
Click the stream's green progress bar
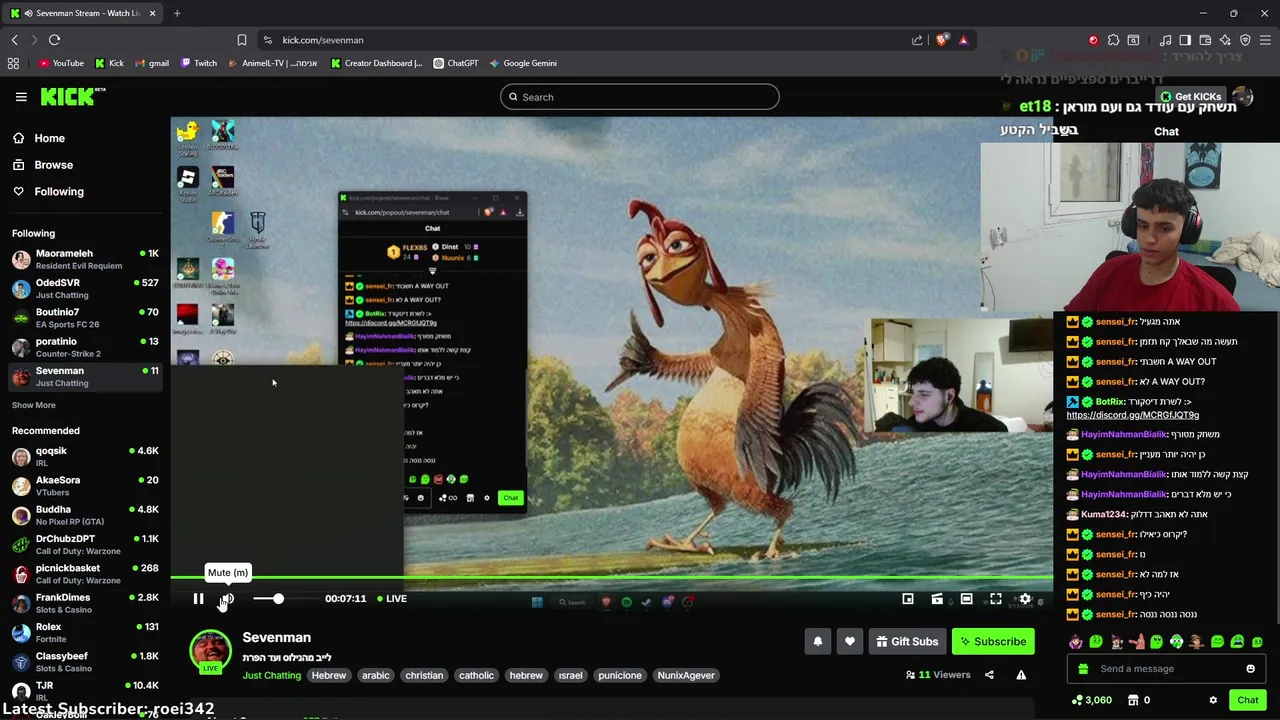tap(611, 578)
